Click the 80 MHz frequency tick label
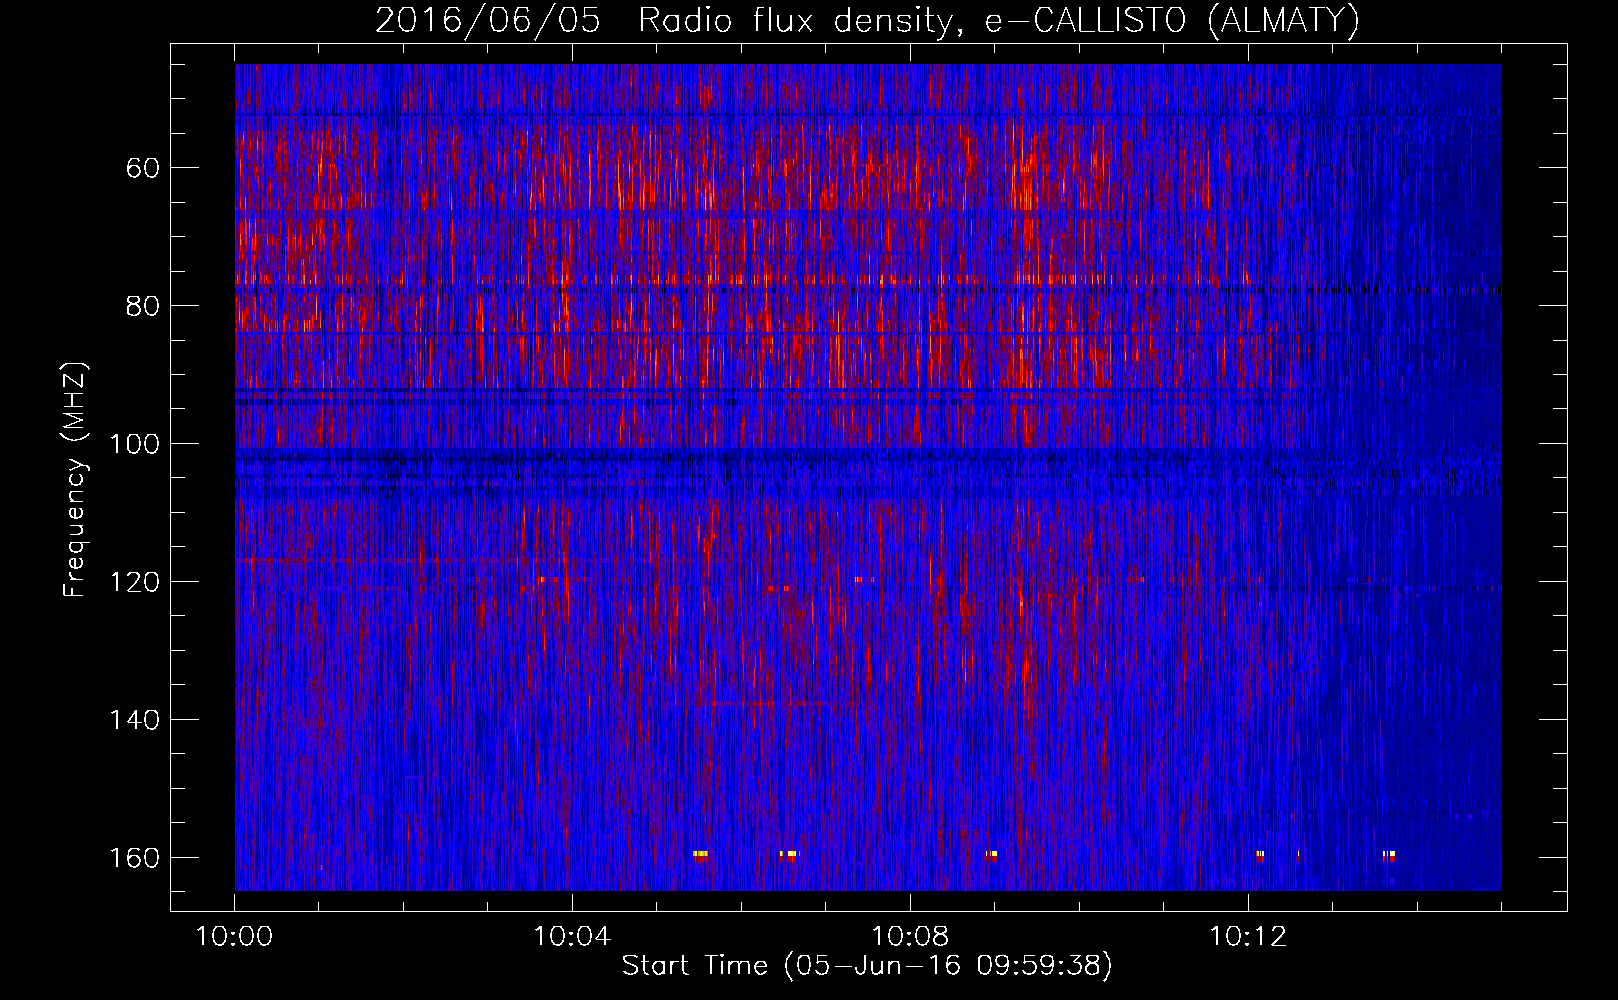This screenshot has height=1000, width=1618. click(142, 305)
